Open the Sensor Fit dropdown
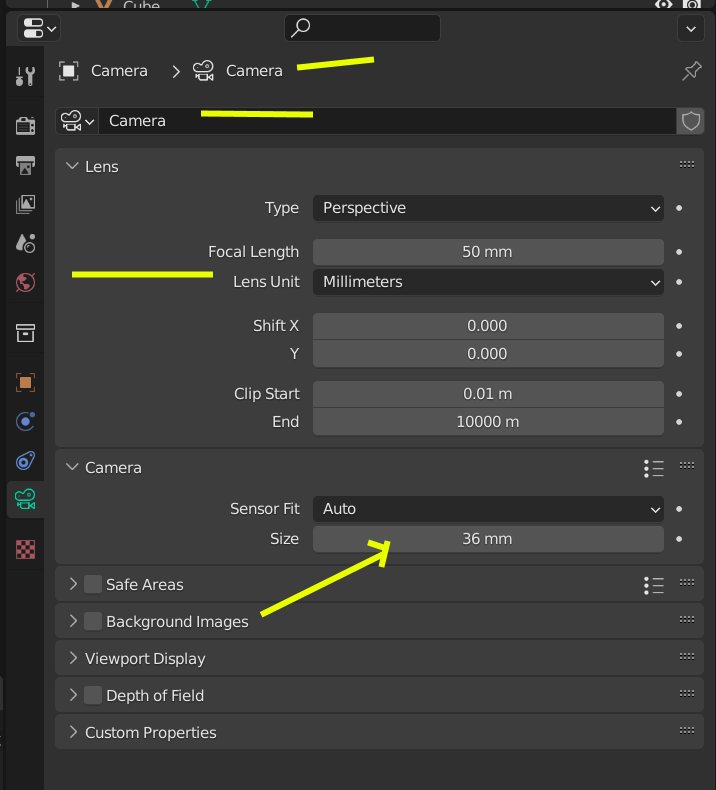This screenshot has height=790, width=716. [488, 509]
